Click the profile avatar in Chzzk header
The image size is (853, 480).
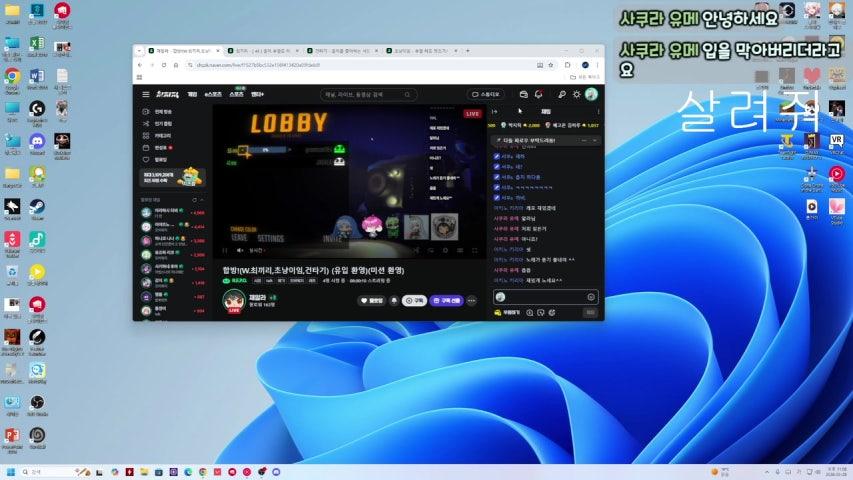coord(591,94)
